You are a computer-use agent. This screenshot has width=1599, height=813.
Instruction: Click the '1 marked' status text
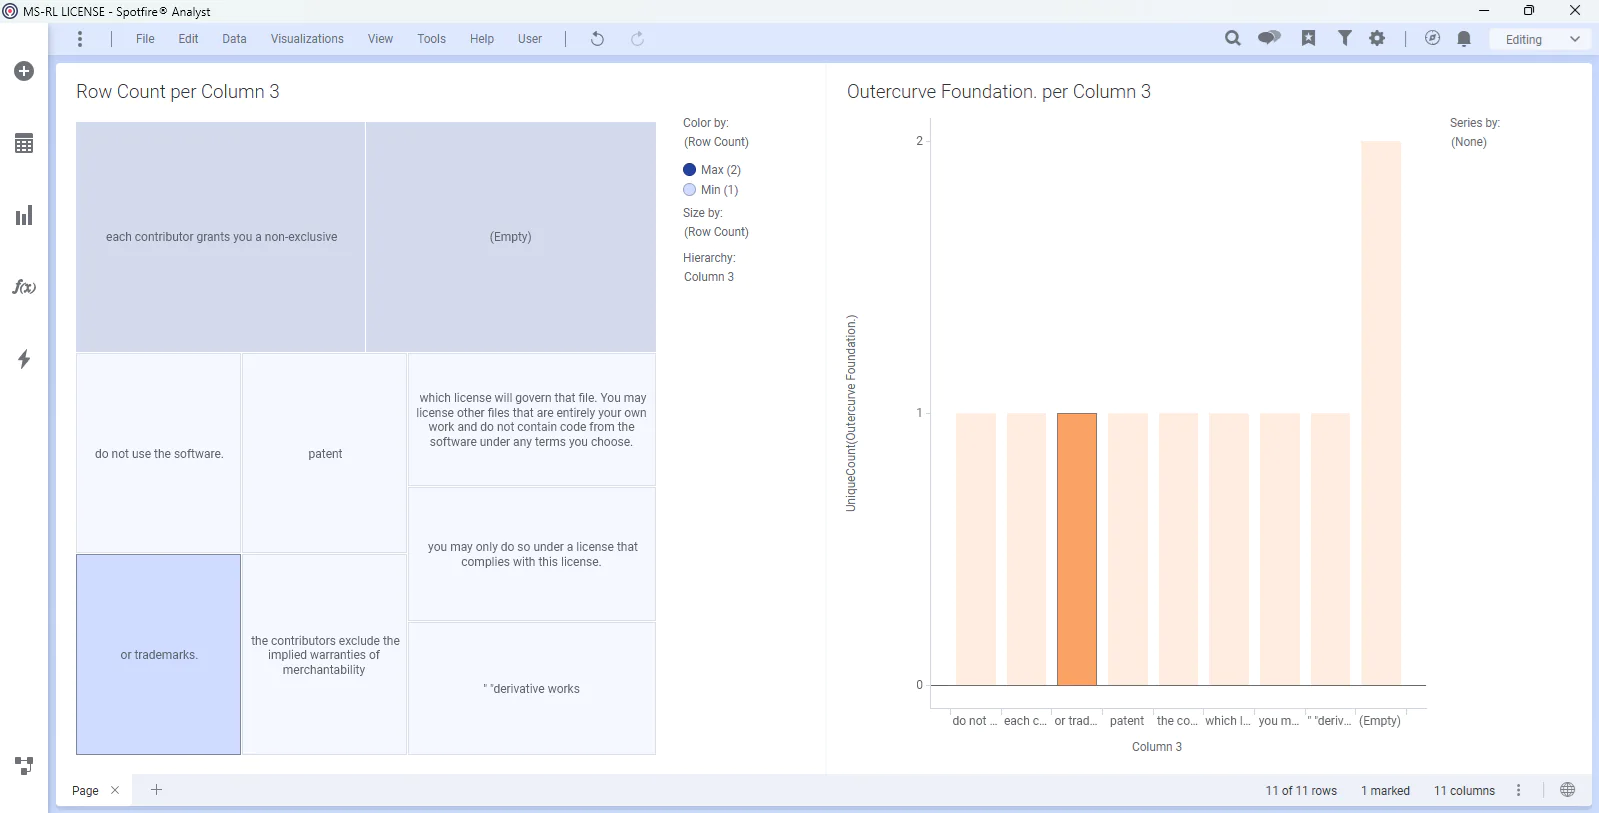coord(1385,790)
